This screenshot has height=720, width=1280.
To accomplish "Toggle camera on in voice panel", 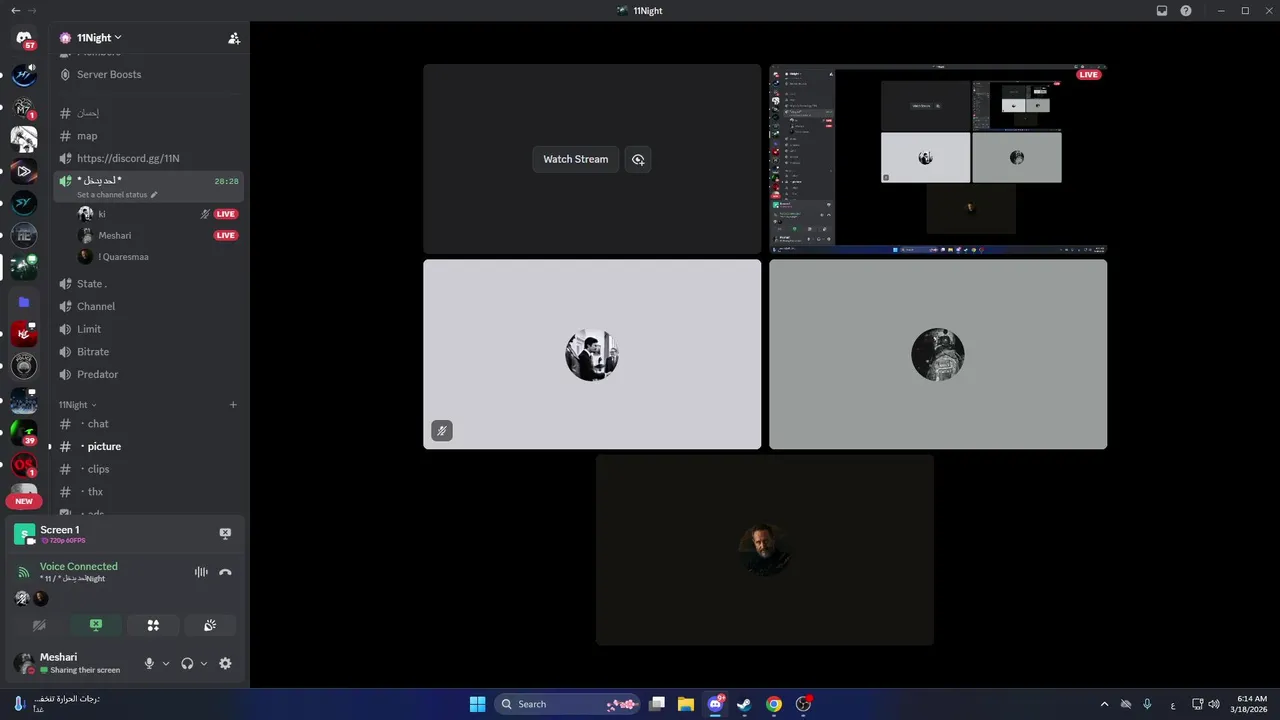I will pos(40,625).
